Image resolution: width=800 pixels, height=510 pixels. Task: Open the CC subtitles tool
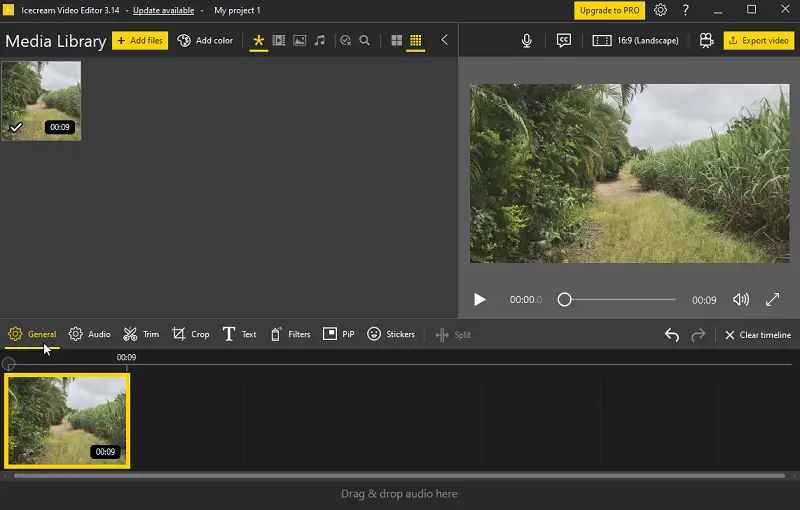(564, 41)
